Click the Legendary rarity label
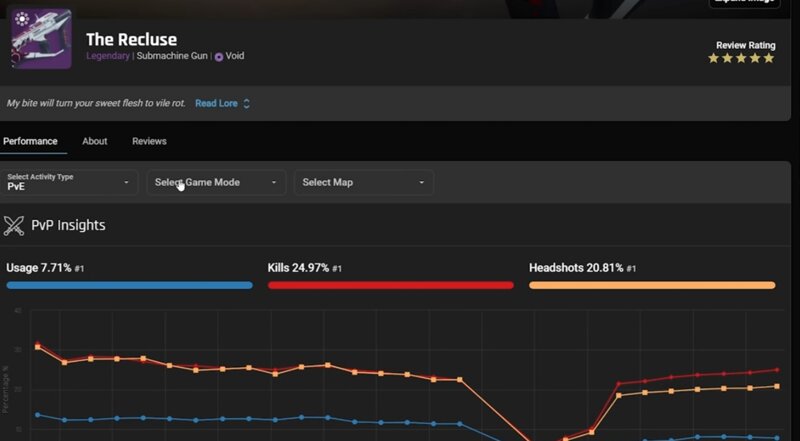Image resolution: width=800 pixels, height=441 pixels. point(108,56)
